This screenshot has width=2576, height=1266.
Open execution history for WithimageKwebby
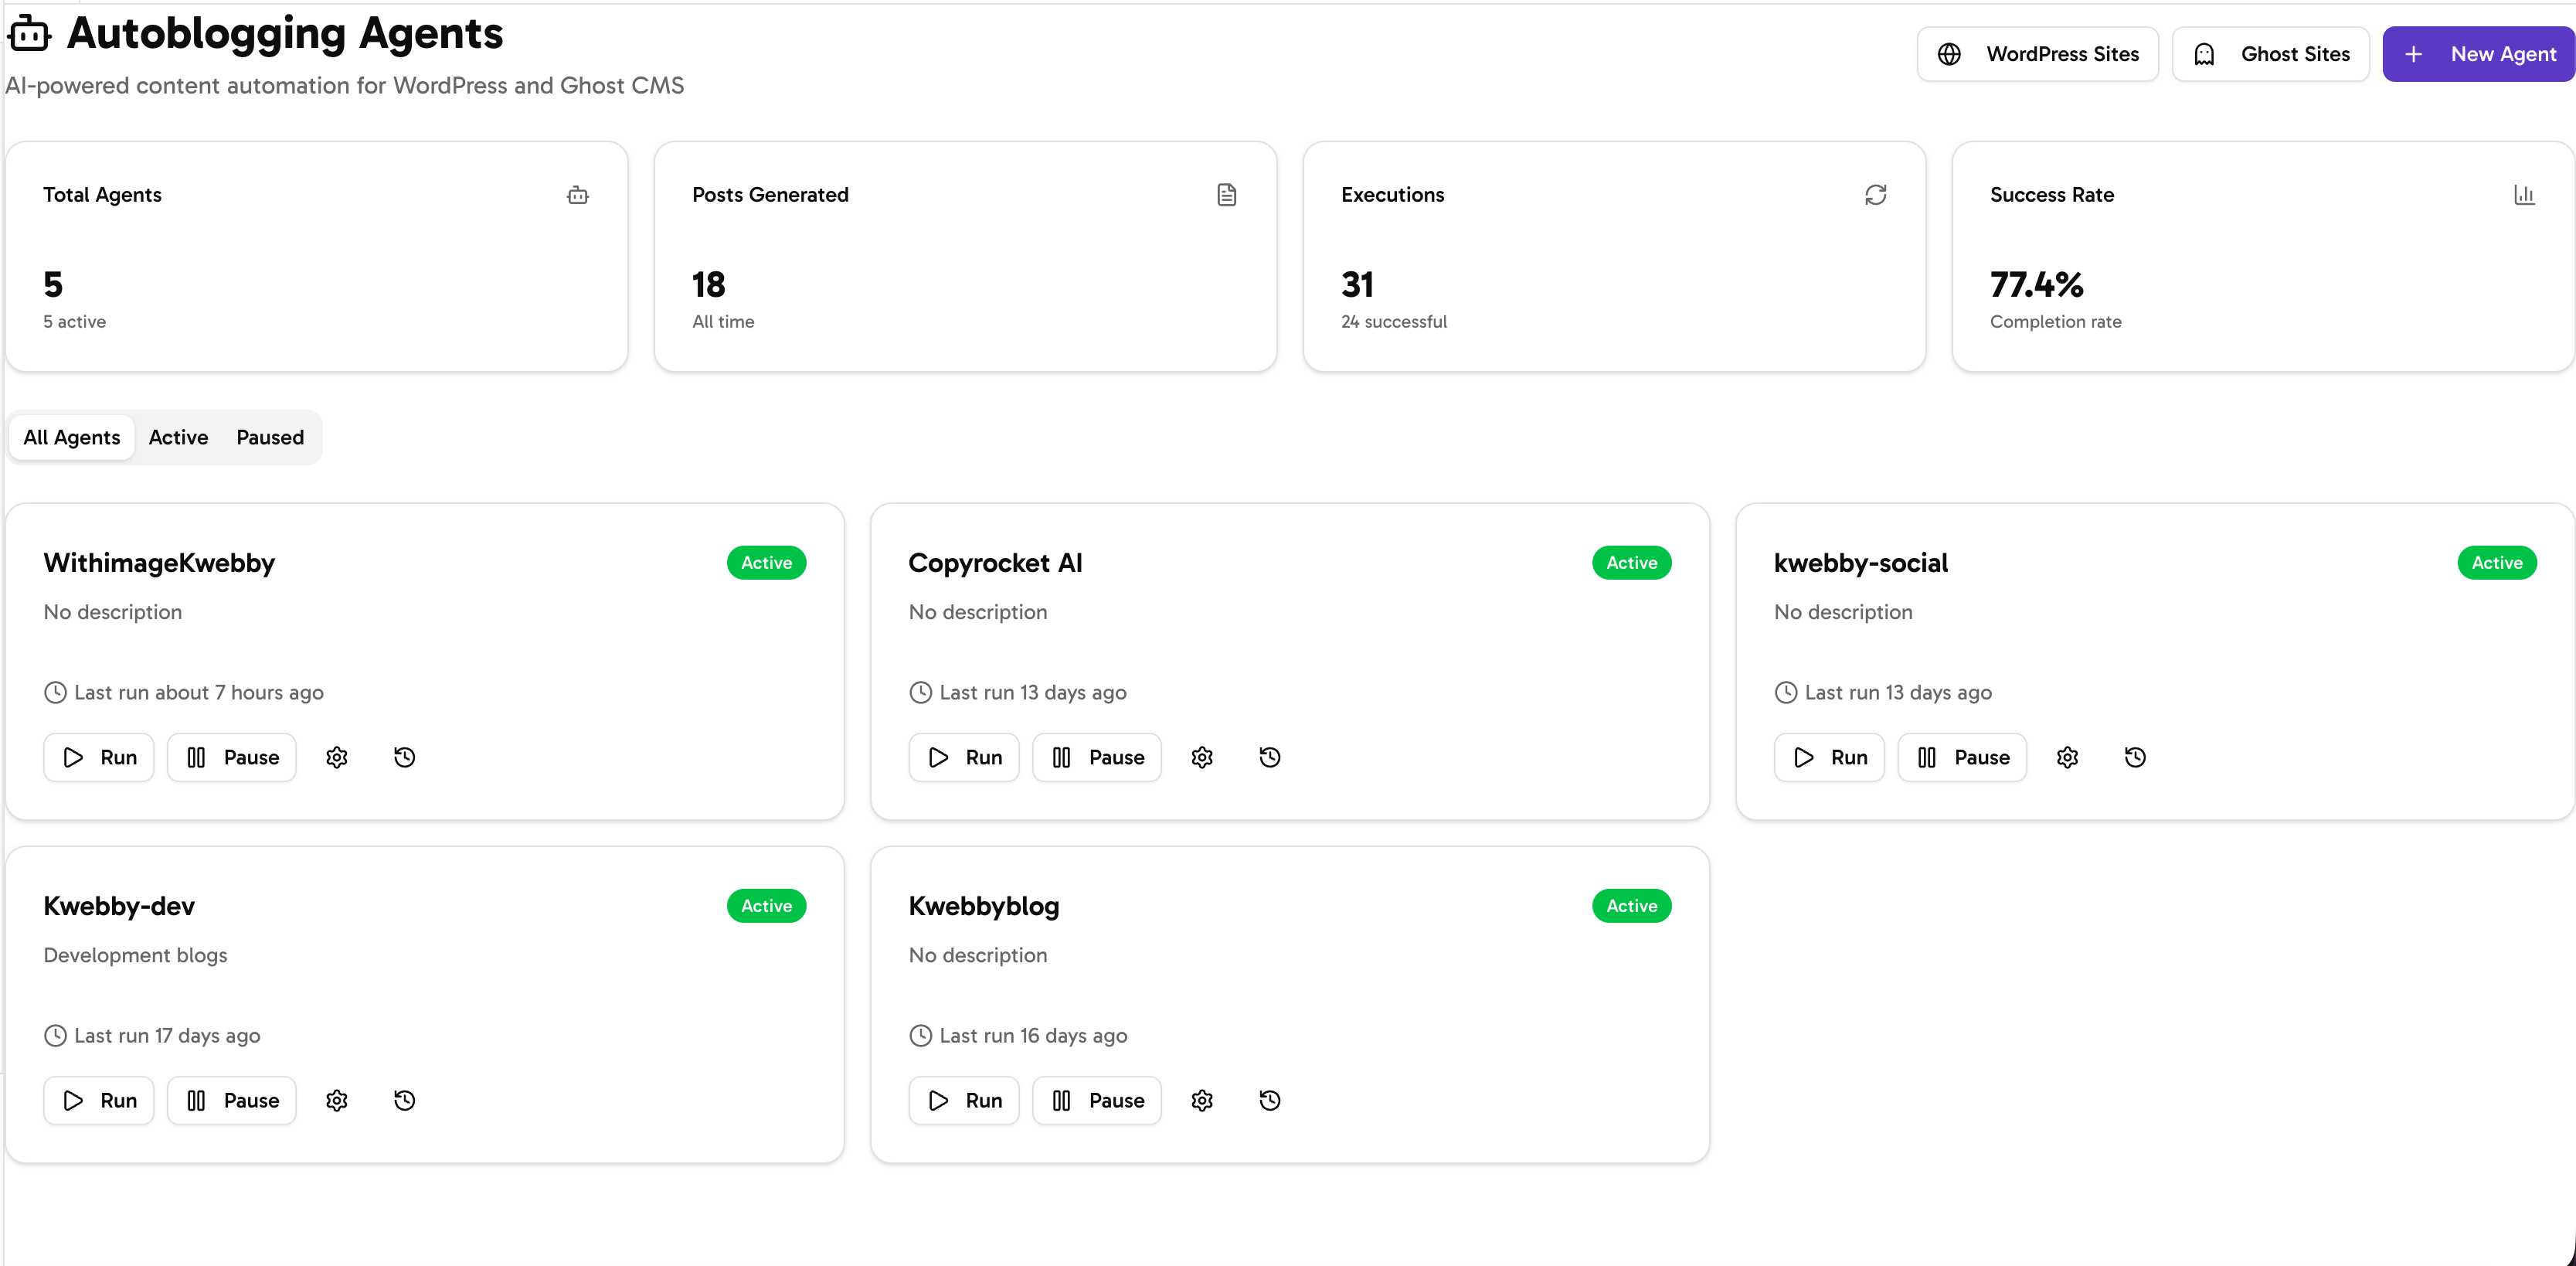(404, 757)
